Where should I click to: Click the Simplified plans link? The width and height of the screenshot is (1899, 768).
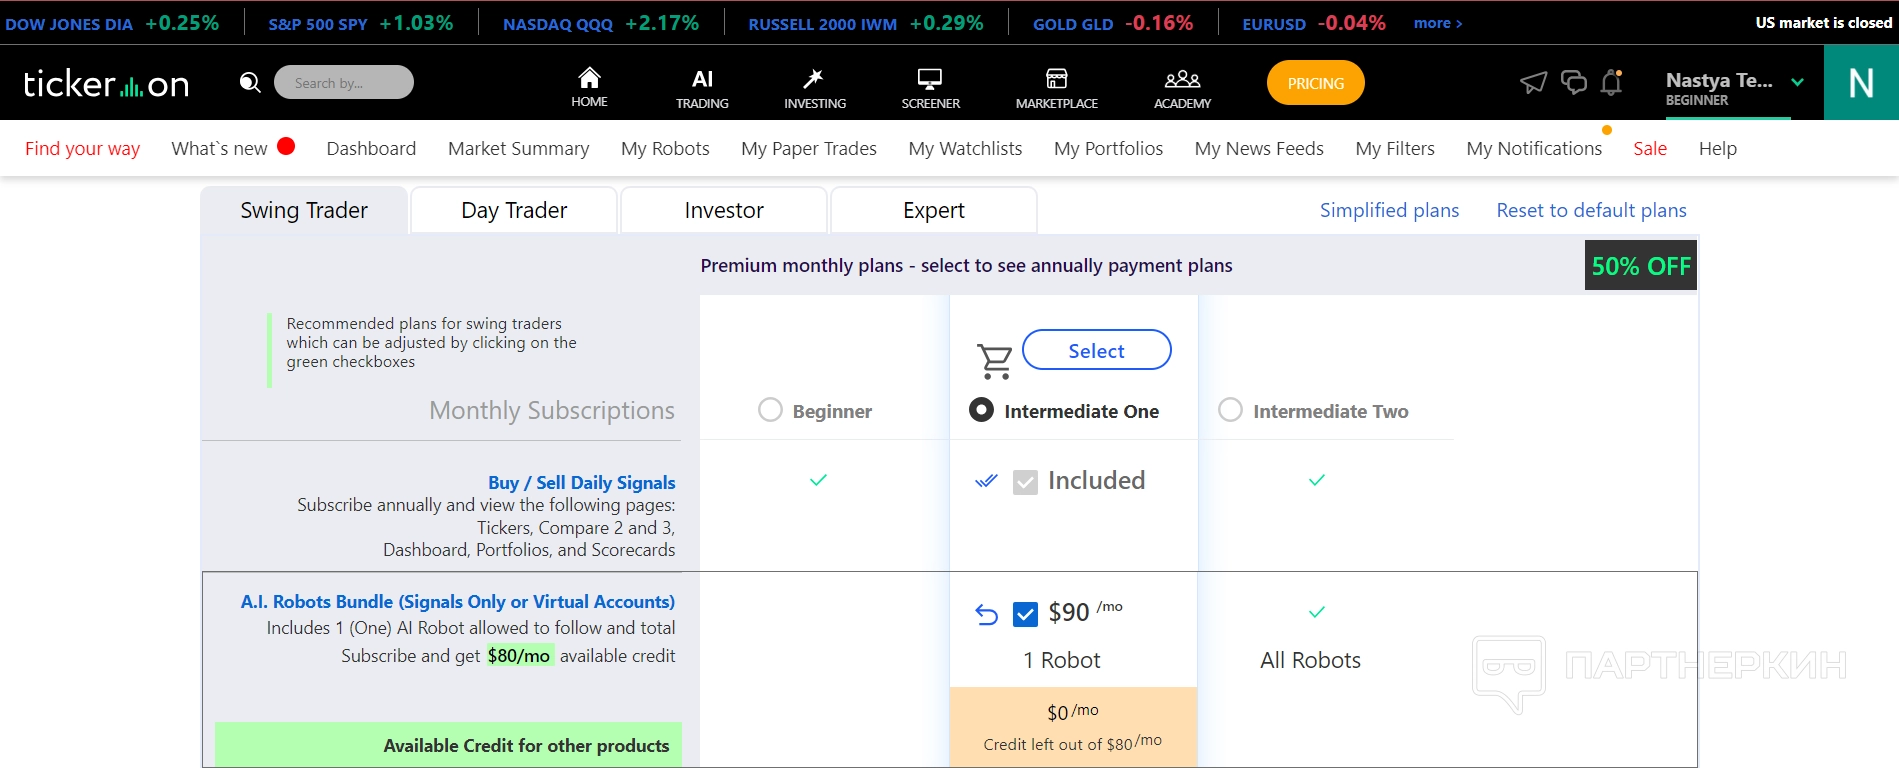coord(1389,210)
